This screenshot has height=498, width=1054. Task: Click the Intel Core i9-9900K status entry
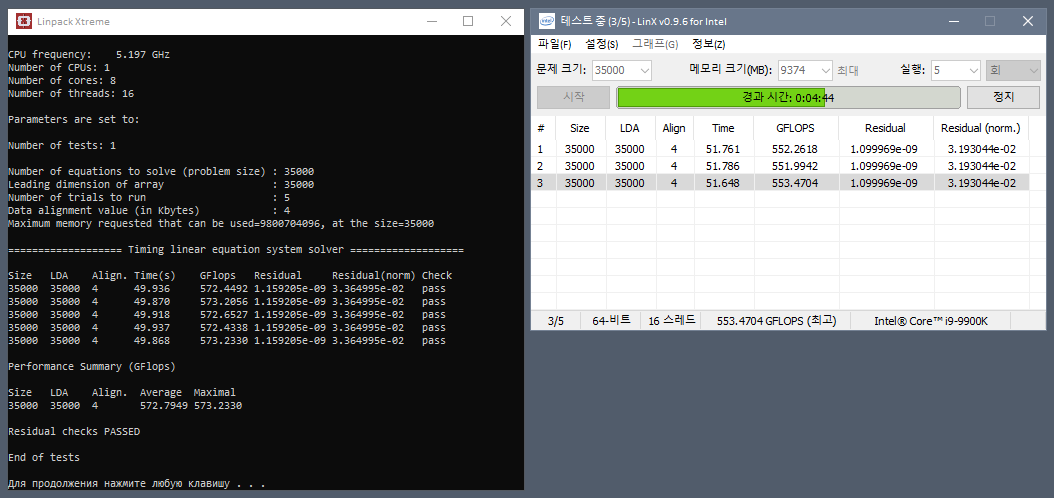click(931, 321)
